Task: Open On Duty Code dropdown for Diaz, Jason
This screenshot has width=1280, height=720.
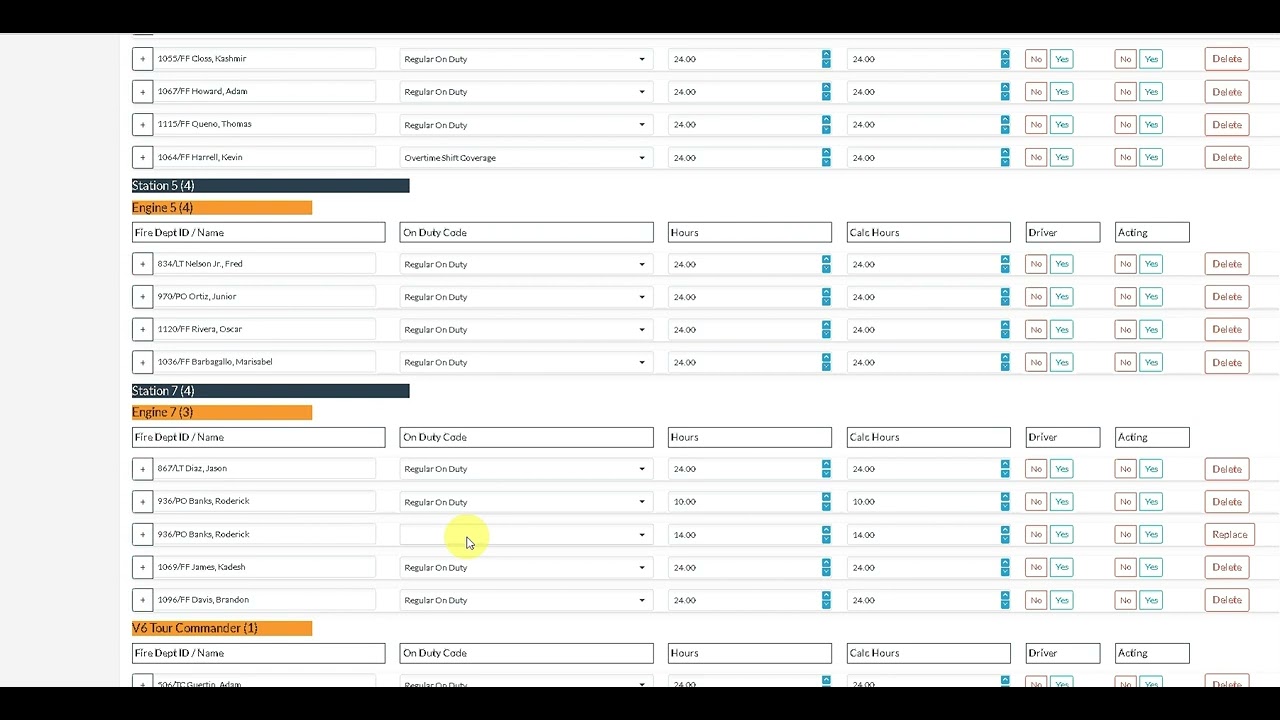Action: (526, 469)
